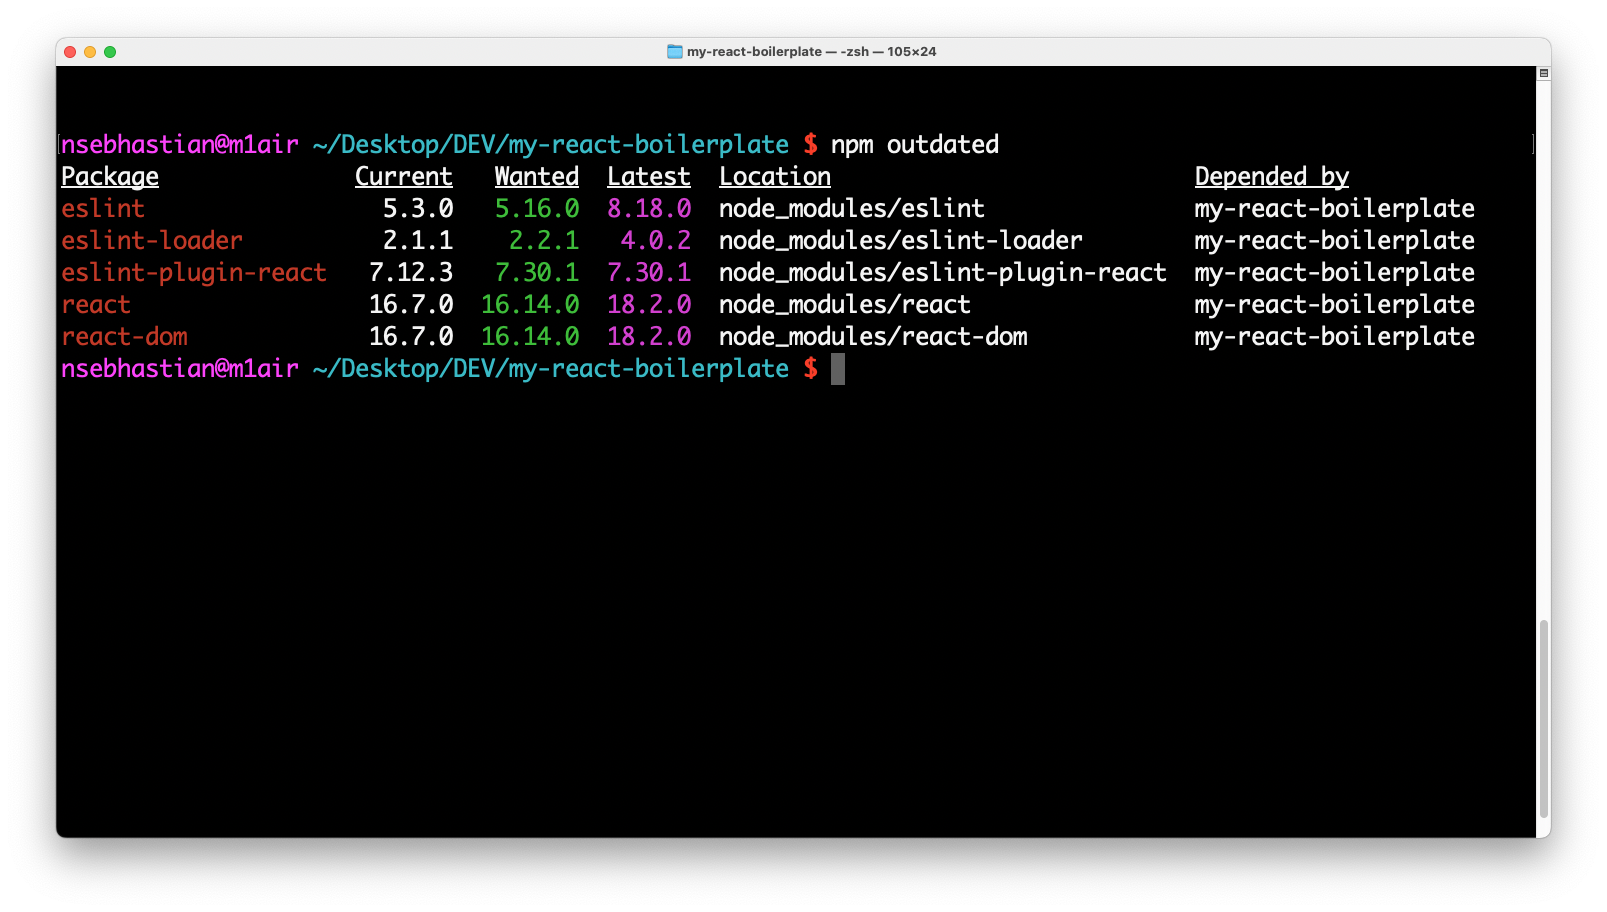Click the 'npm outdated' command text

click(x=915, y=145)
